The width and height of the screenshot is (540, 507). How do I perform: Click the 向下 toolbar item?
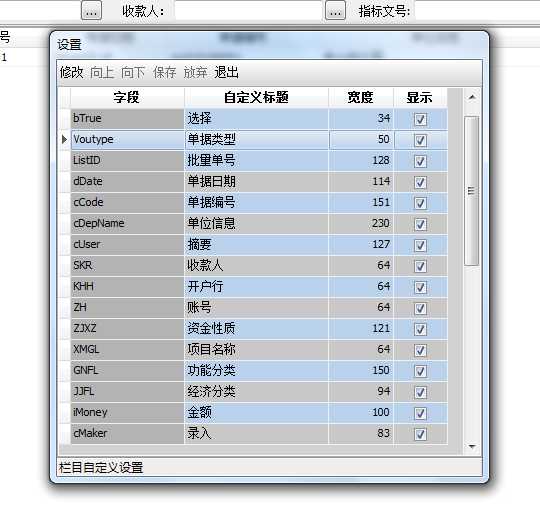133,73
